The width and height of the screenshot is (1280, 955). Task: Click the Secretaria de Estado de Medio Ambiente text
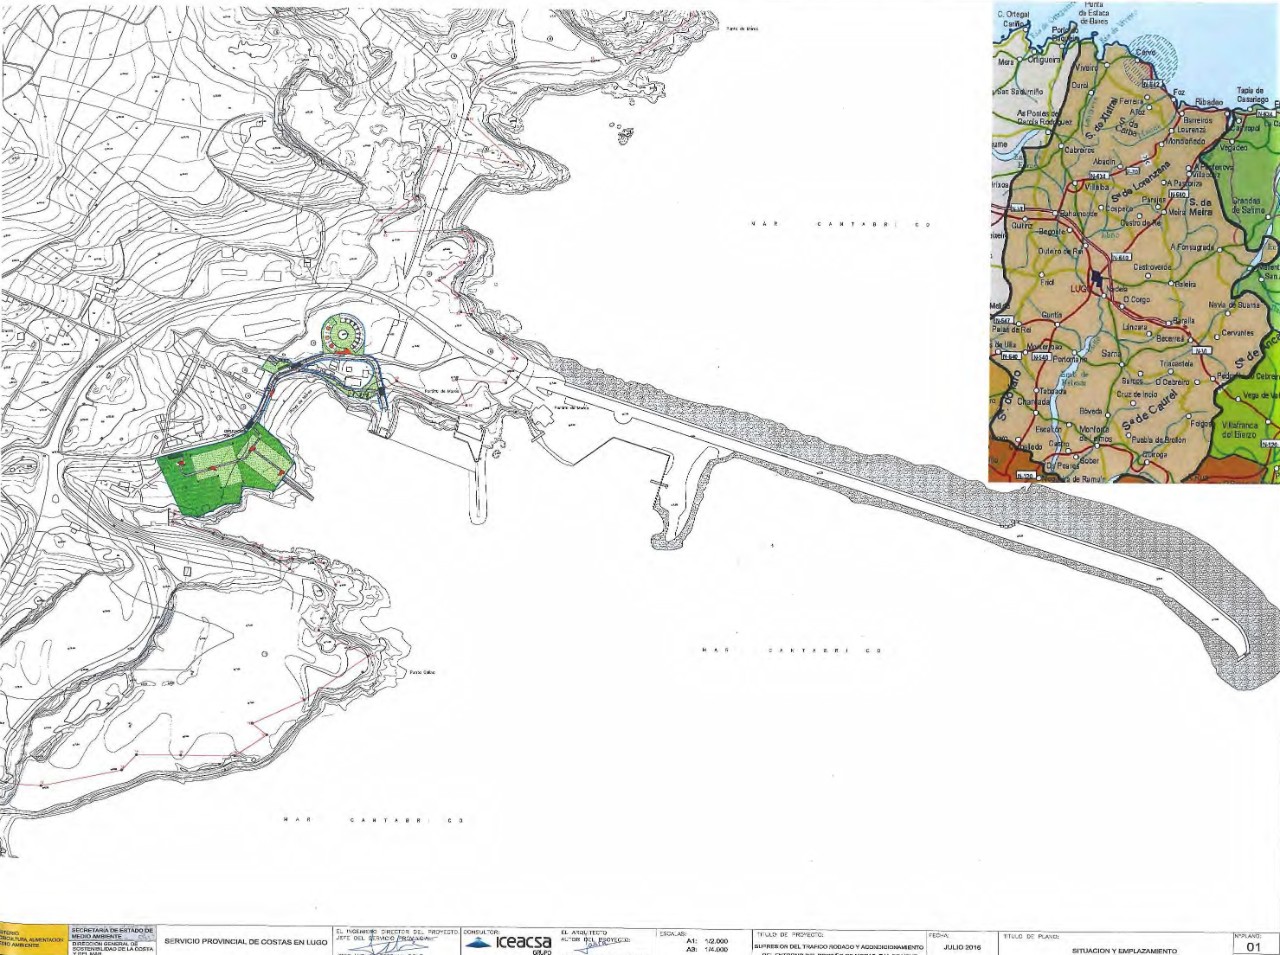coord(112,932)
